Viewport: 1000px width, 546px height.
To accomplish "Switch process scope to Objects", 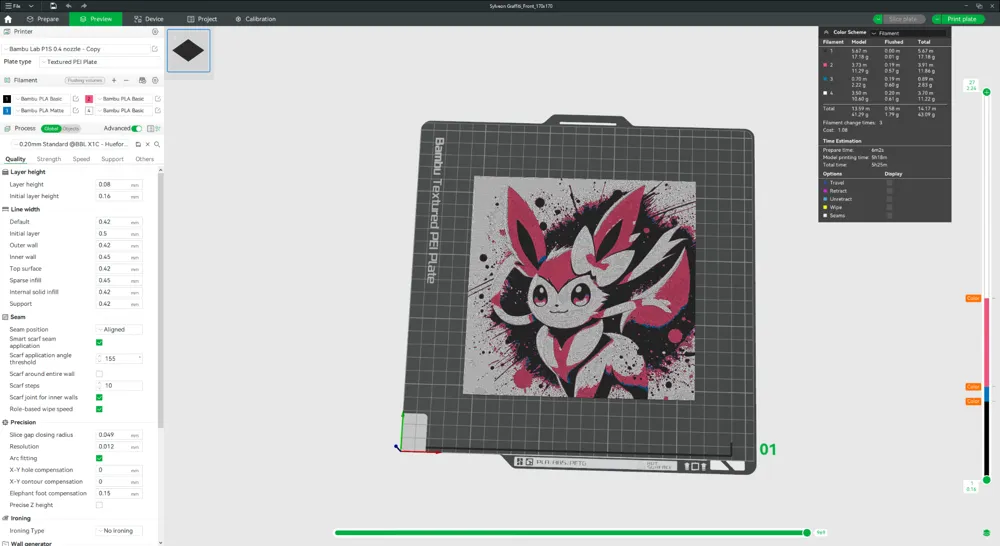I will (x=71, y=129).
